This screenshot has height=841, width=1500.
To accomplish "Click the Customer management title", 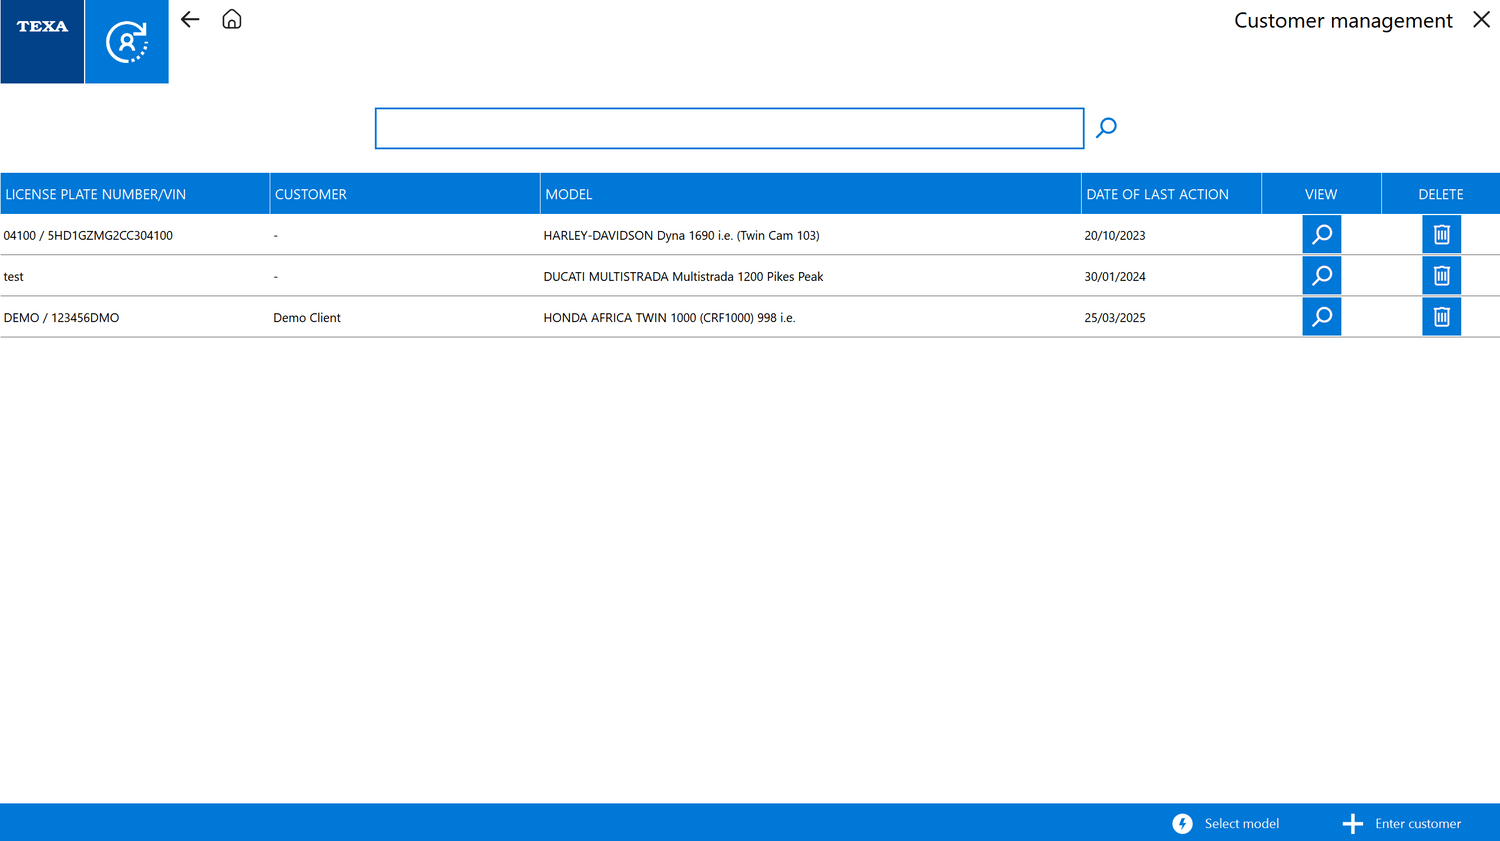I will click(x=1343, y=20).
